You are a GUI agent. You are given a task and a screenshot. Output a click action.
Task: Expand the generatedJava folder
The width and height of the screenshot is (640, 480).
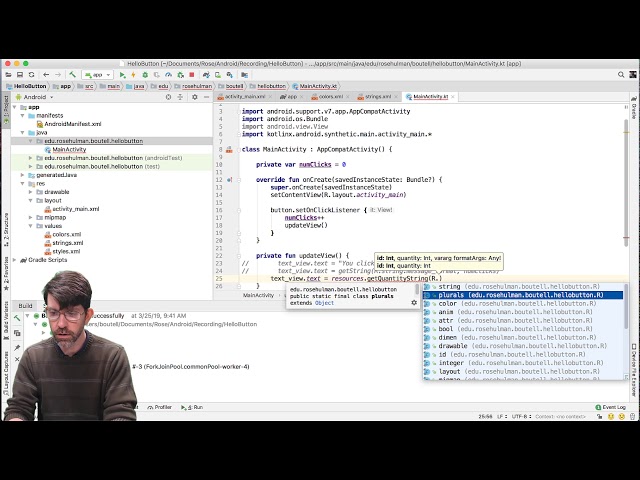[x=23, y=175]
